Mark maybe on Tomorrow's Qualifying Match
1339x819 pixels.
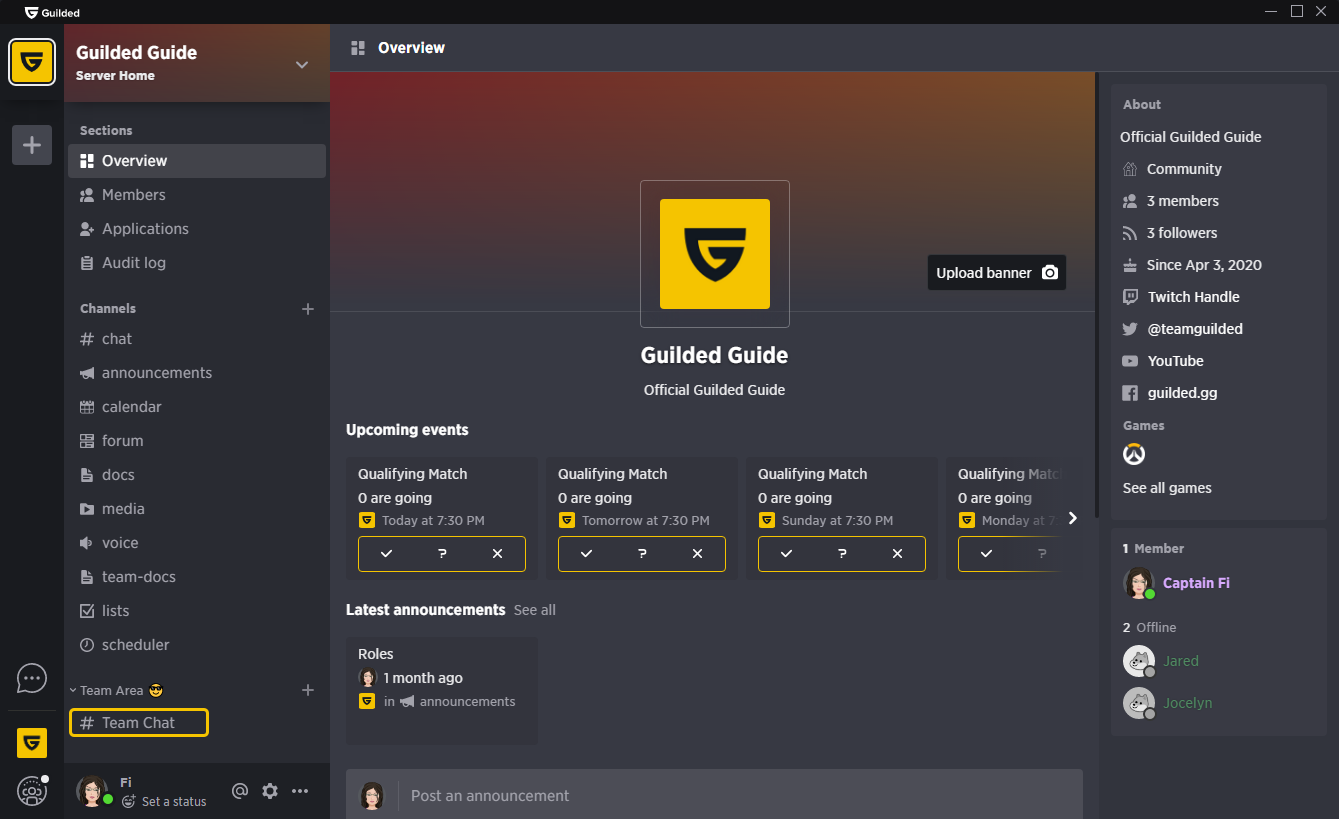coord(642,554)
